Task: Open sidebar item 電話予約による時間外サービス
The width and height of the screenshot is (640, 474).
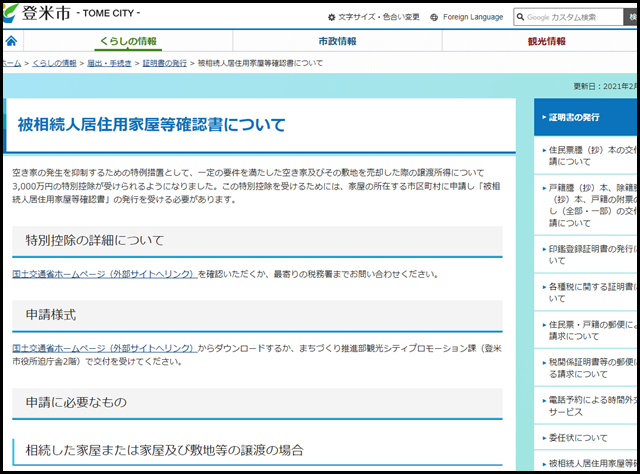Action: [x=587, y=406]
